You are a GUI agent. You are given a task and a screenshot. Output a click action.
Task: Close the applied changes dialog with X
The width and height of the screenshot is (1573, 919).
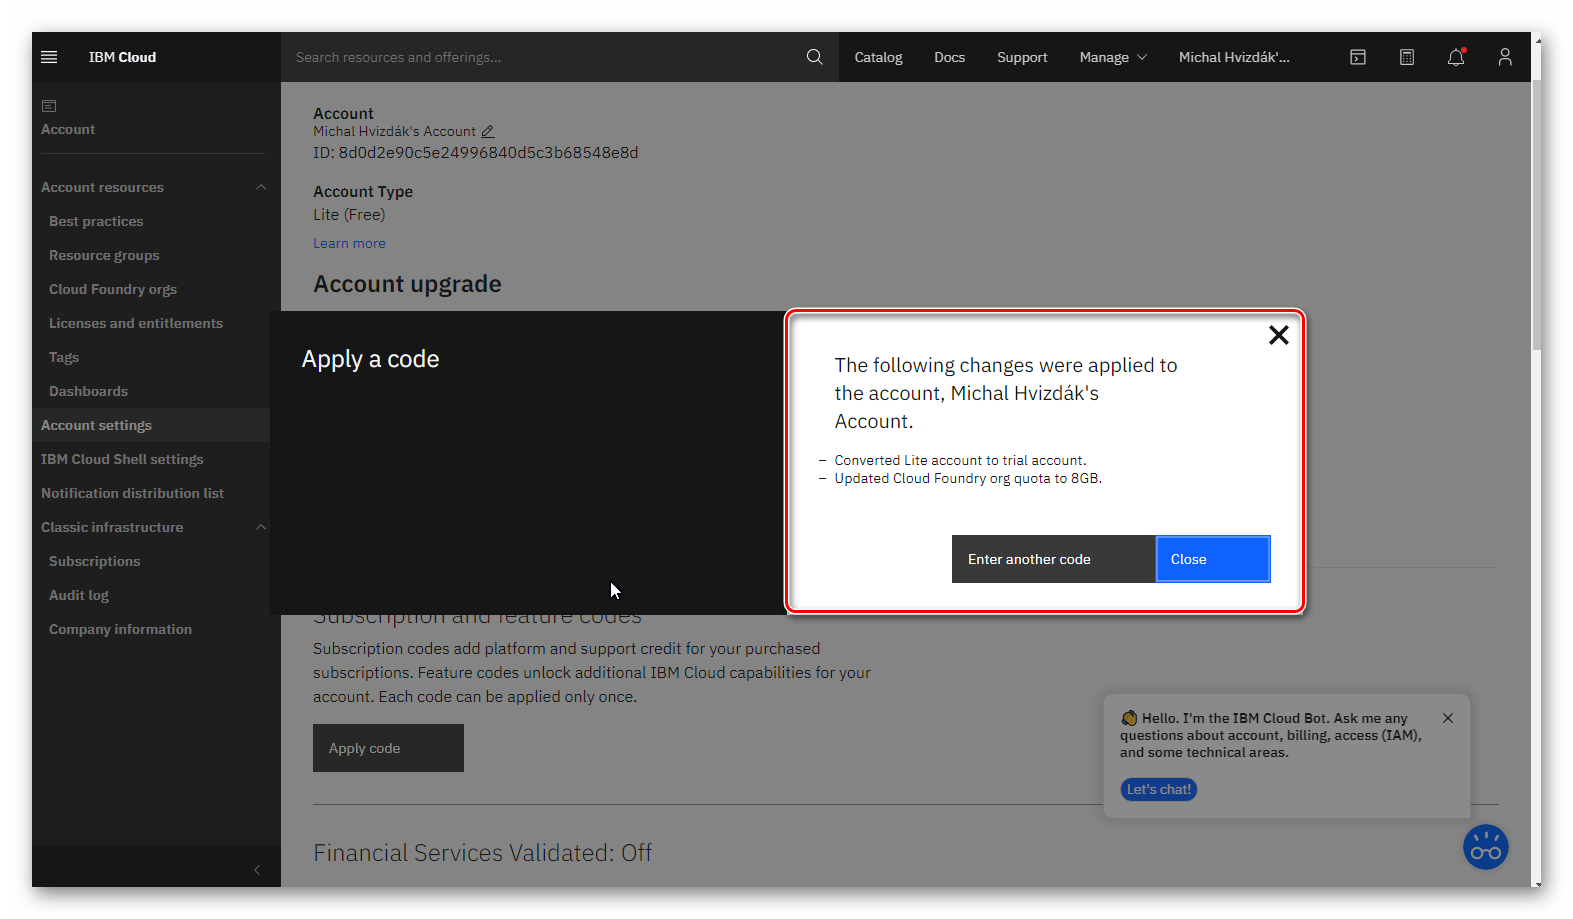click(x=1278, y=336)
